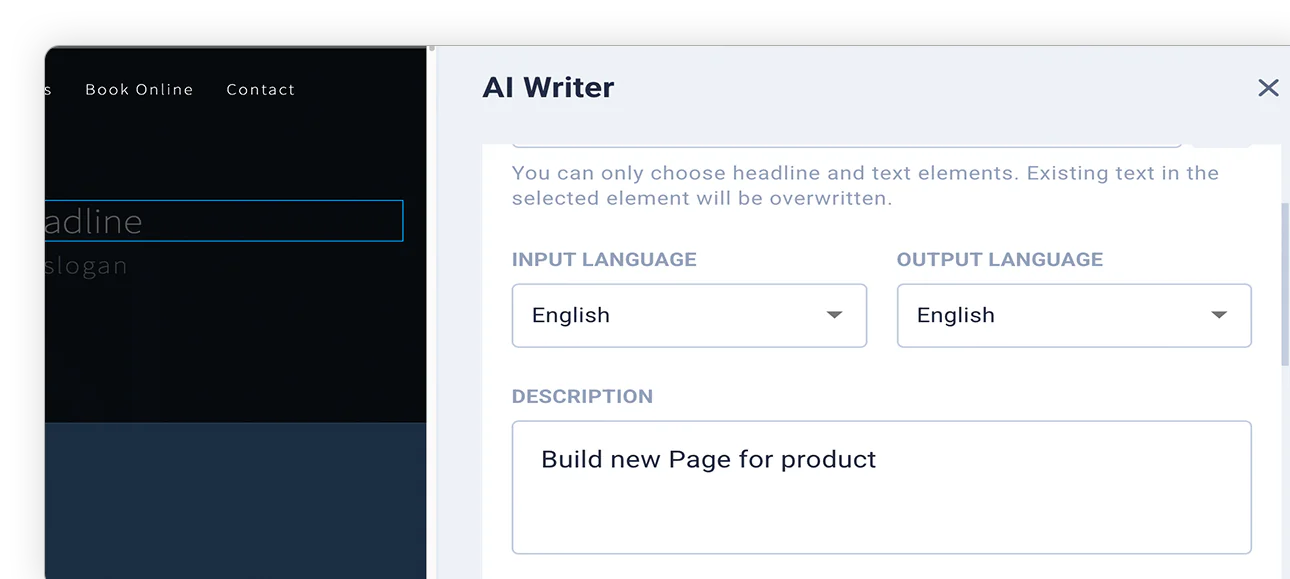
Task: Click the INPUT LANGUAGE label
Action: [x=603, y=259]
